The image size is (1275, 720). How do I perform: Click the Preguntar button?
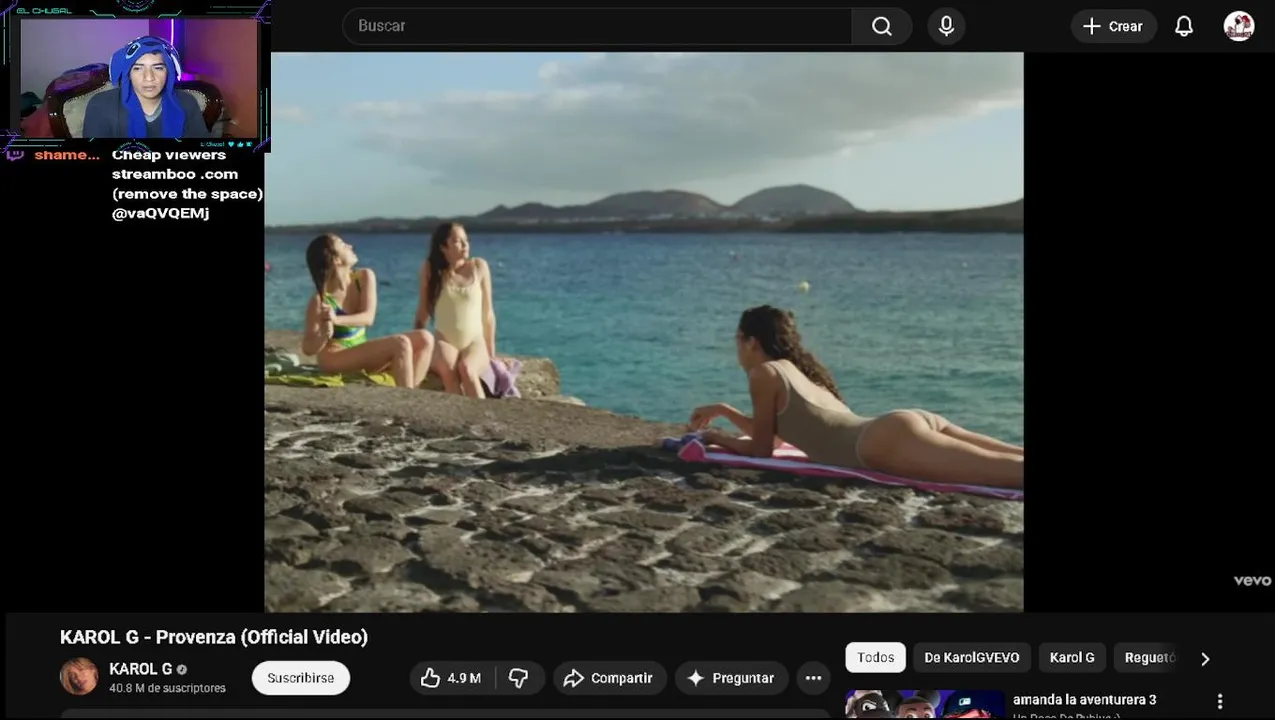pos(731,678)
